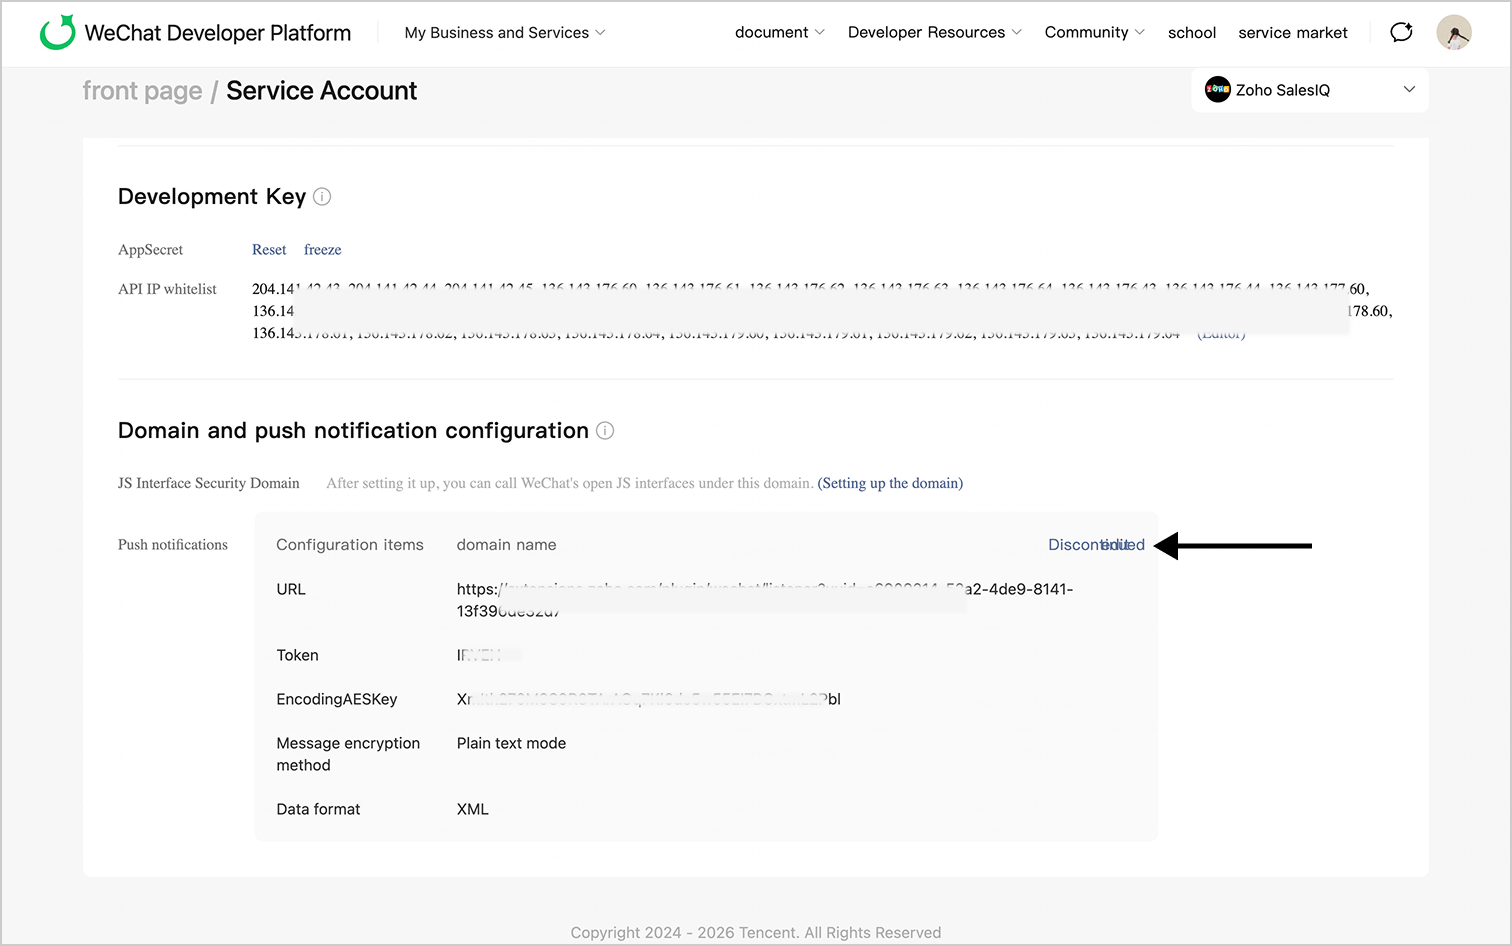Expand My Business and Services menu

point(505,33)
